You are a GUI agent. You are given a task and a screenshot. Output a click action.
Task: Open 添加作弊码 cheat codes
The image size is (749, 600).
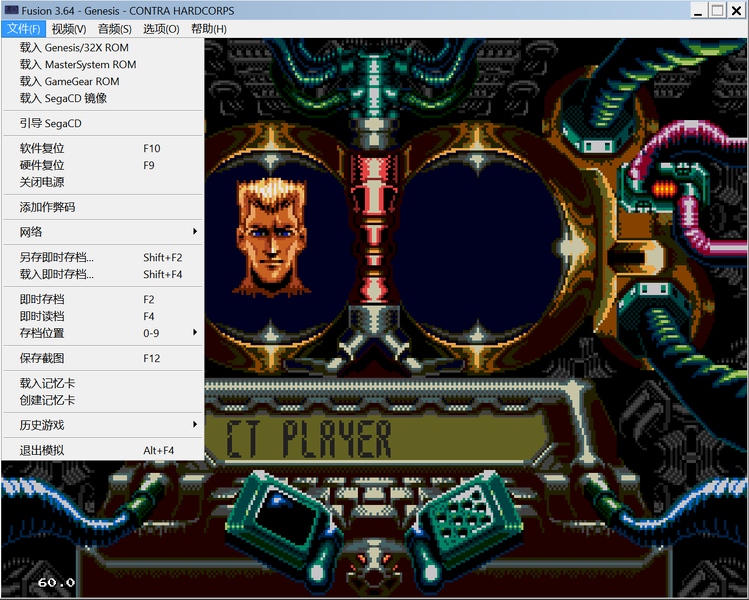pos(103,207)
